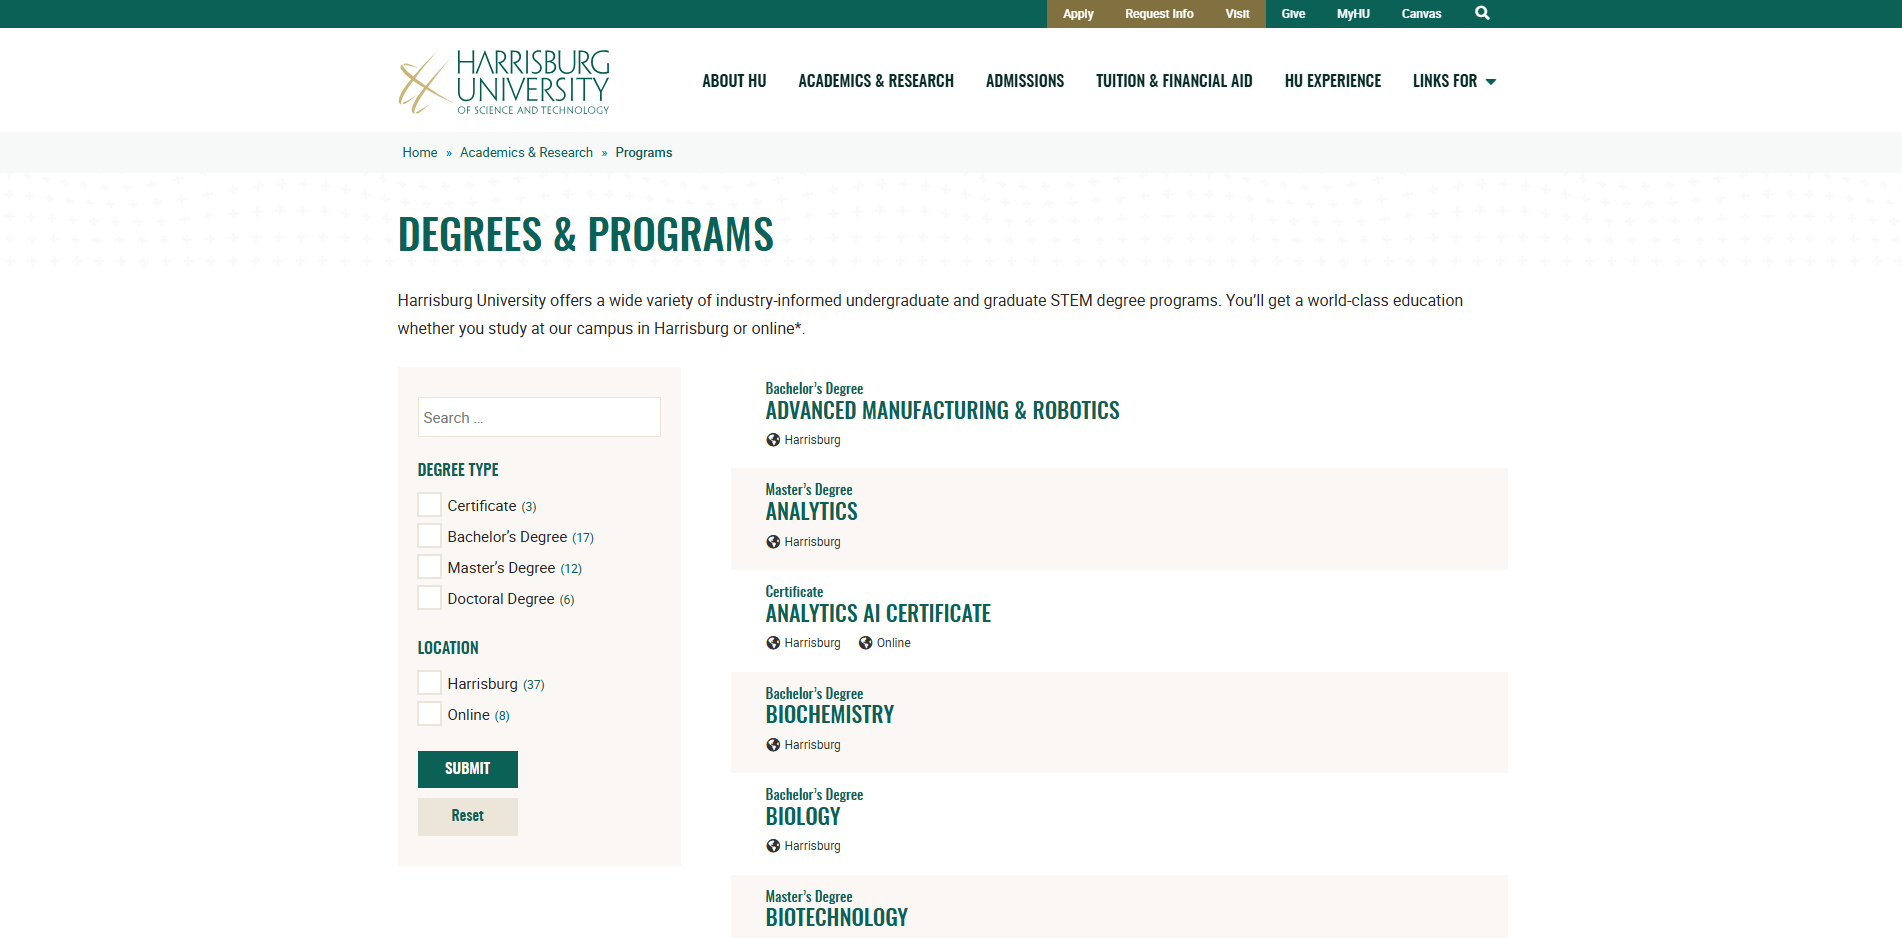Click Harrisburg globe icon under Analytics AI Certificate
The height and width of the screenshot is (938, 1902).
pyautogui.click(x=773, y=643)
